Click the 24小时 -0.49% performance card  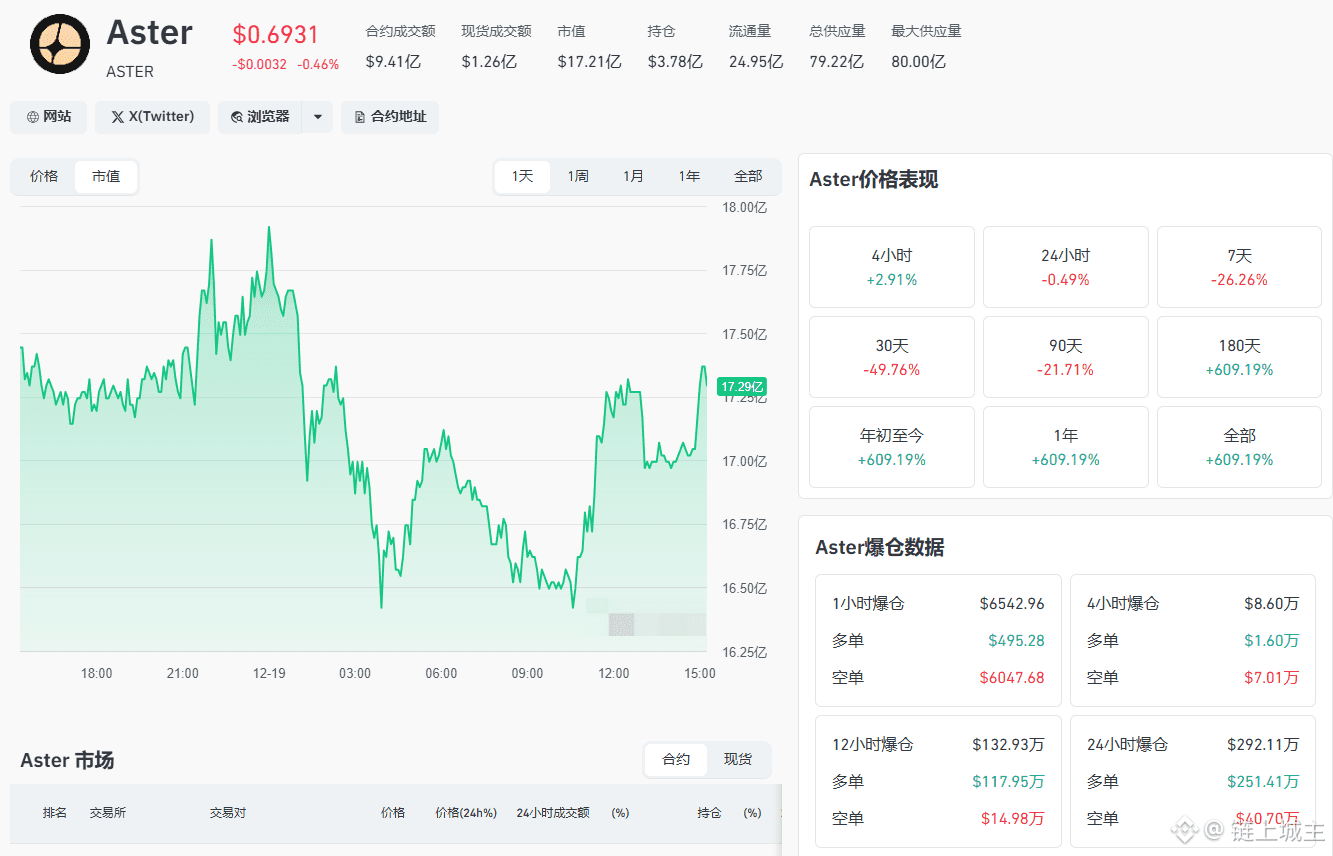pos(1066,267)
